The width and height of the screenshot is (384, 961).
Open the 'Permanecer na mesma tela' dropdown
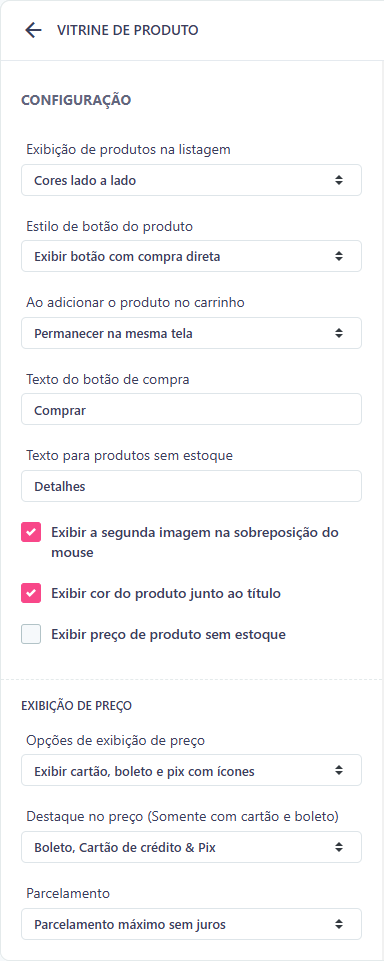click(191, 333)
